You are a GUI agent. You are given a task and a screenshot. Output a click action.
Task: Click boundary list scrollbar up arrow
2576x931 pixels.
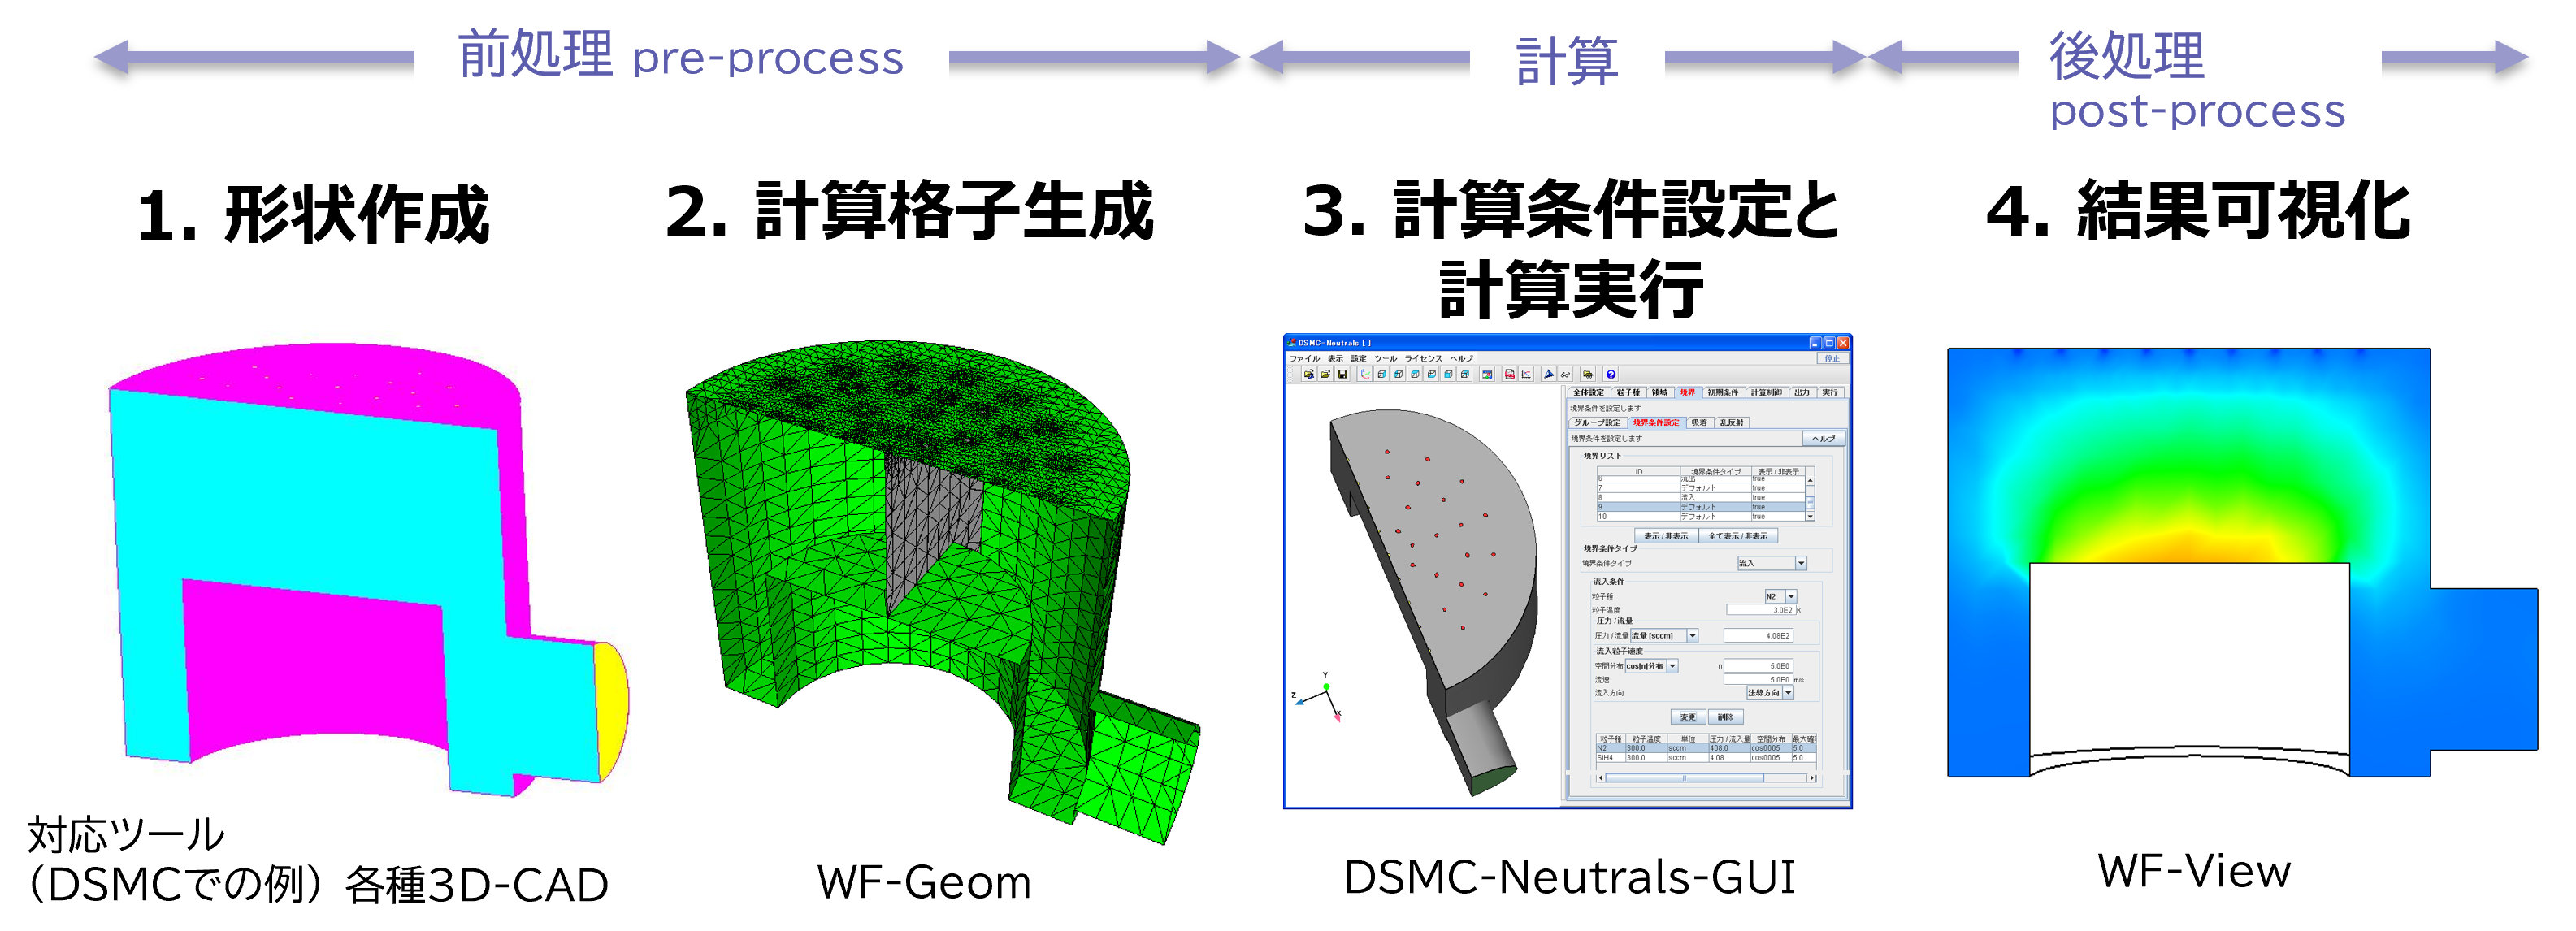click(x=1811, y=481)
